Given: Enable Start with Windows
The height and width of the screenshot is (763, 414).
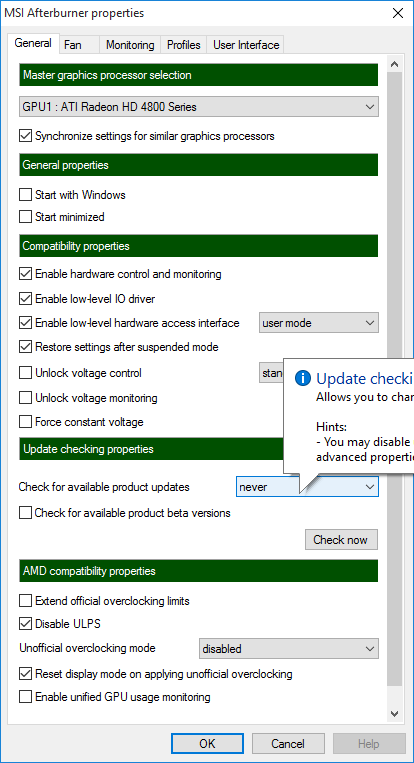Looking at the screenshot, I should click(x=25, y=195).
